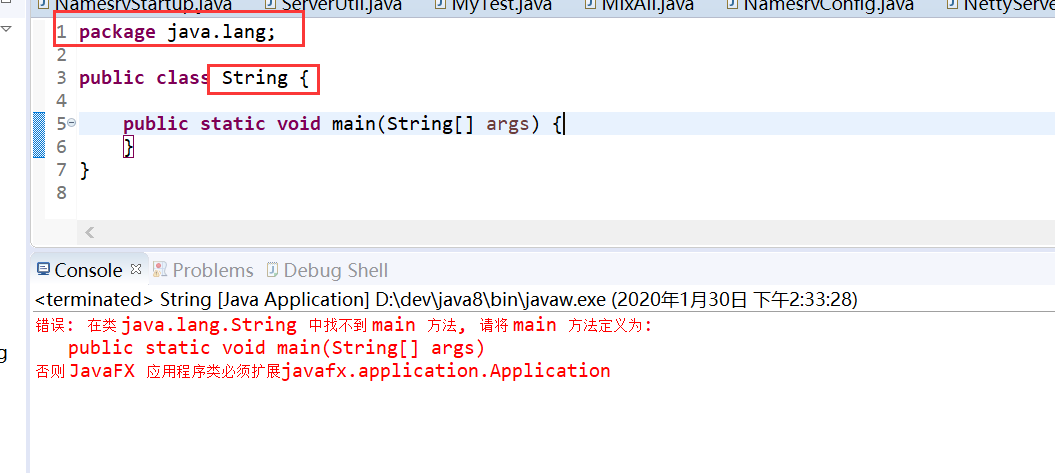Click the ServerUtil.java tab file icon
The image size is (1055, 473).
point(270,4)
